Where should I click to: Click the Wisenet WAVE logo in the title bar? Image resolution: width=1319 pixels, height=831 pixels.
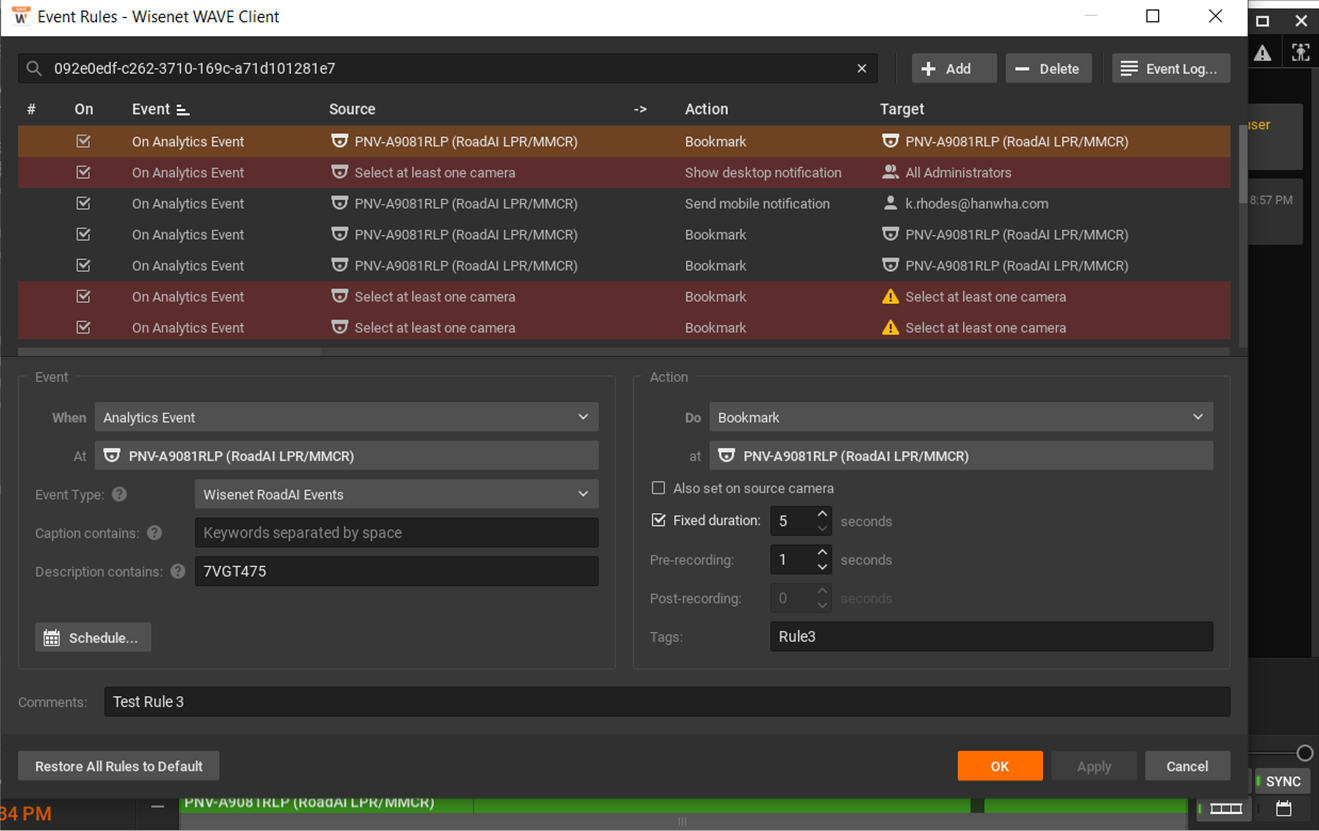(x=20, y=16)
